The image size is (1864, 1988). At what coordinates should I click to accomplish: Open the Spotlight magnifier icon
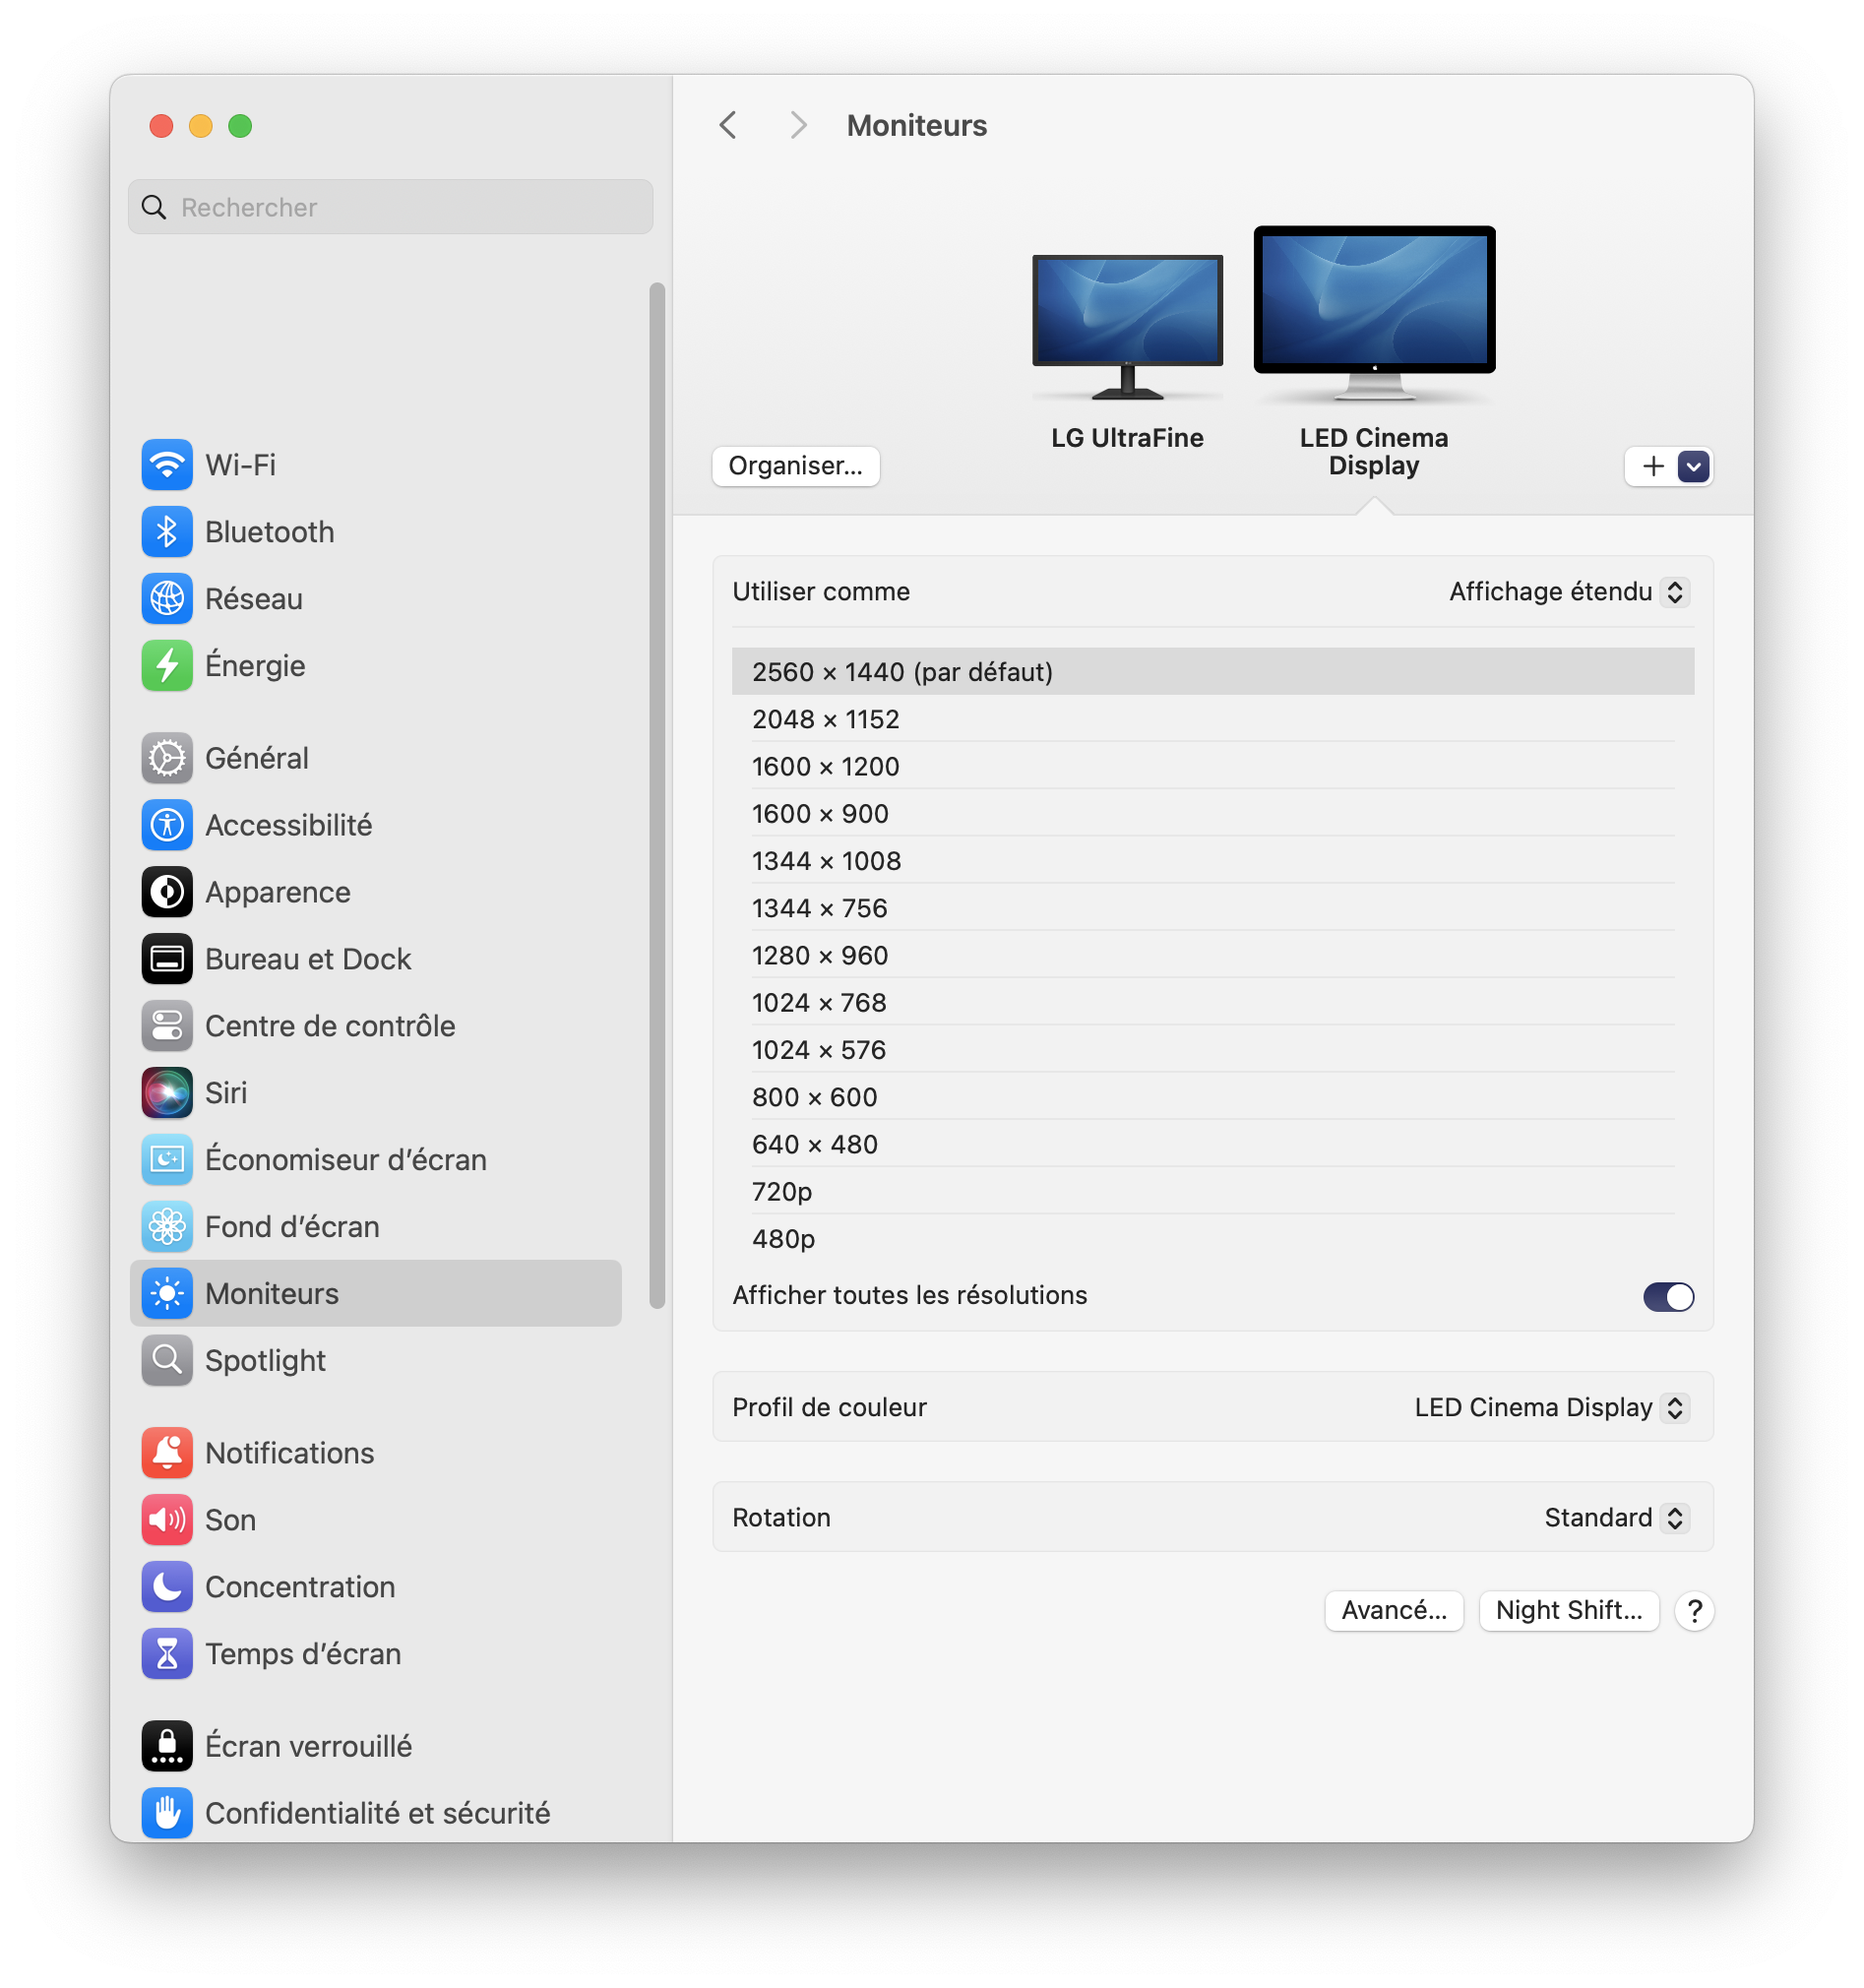[x=167, y=1361]
